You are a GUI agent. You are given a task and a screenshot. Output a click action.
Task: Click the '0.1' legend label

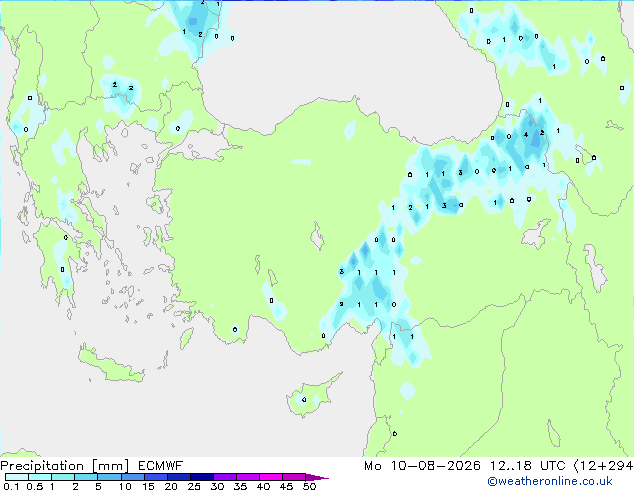(11, 486)
